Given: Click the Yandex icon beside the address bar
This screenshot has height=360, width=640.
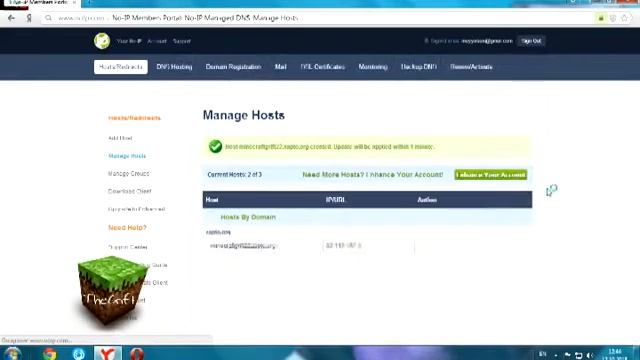Looking at the screenshot, I should point(29,18).
